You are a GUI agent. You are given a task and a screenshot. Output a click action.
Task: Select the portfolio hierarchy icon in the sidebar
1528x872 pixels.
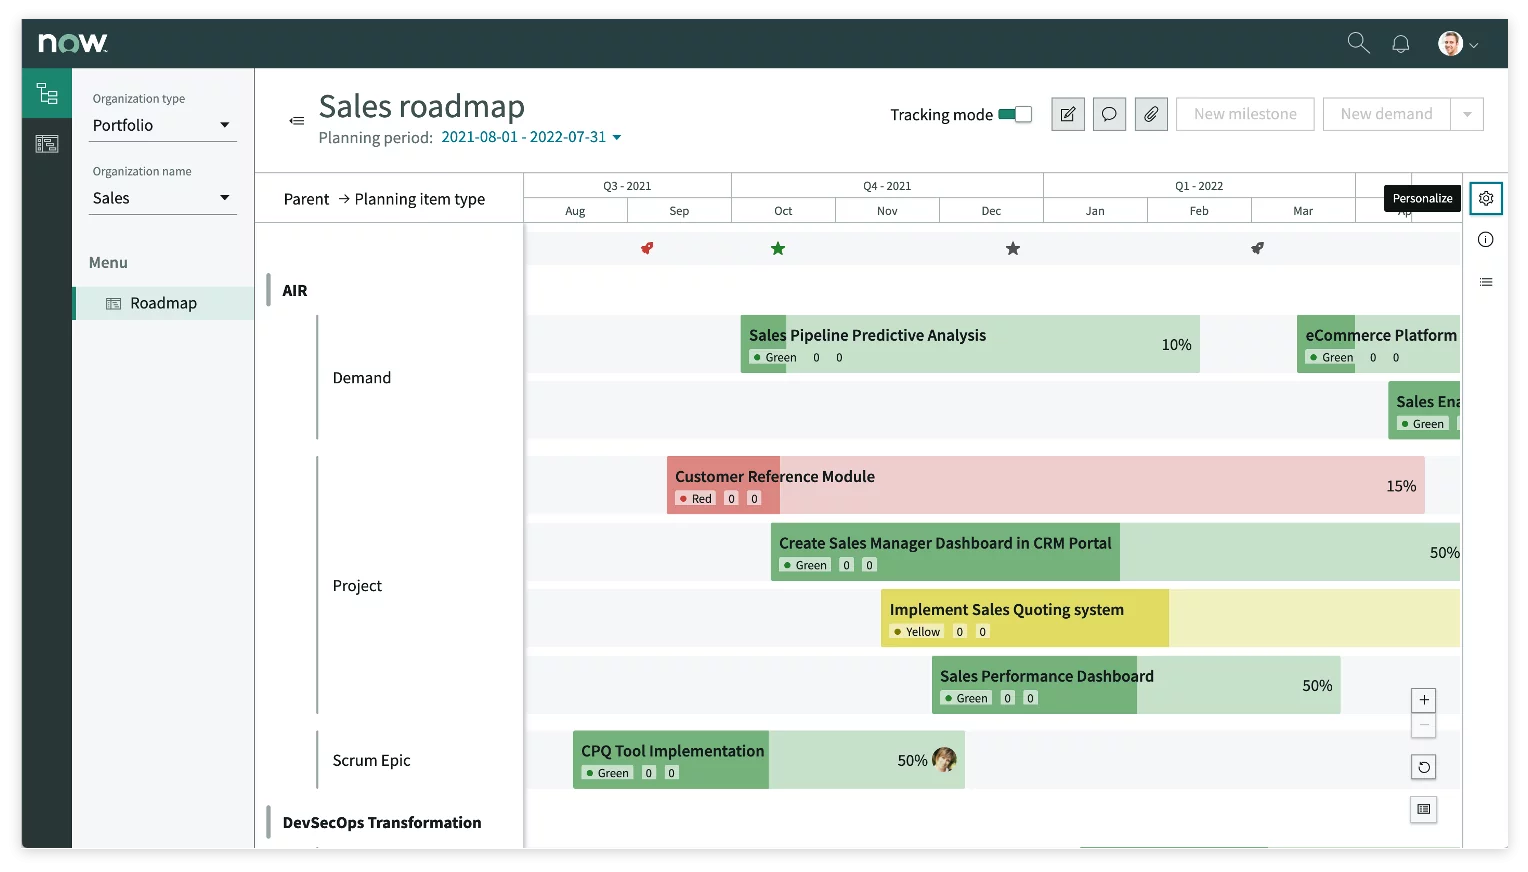[46, 93]
